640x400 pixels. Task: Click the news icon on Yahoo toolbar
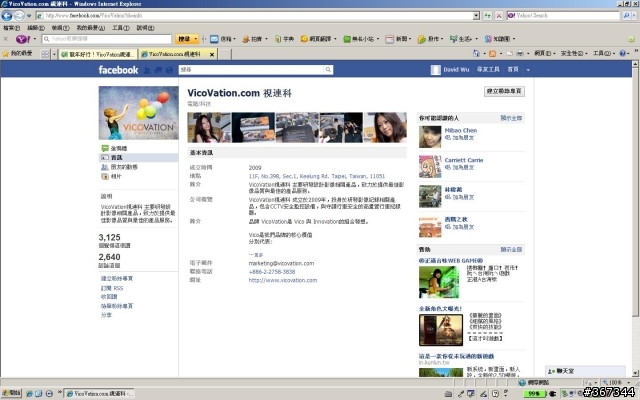click(x=390, y=39)
